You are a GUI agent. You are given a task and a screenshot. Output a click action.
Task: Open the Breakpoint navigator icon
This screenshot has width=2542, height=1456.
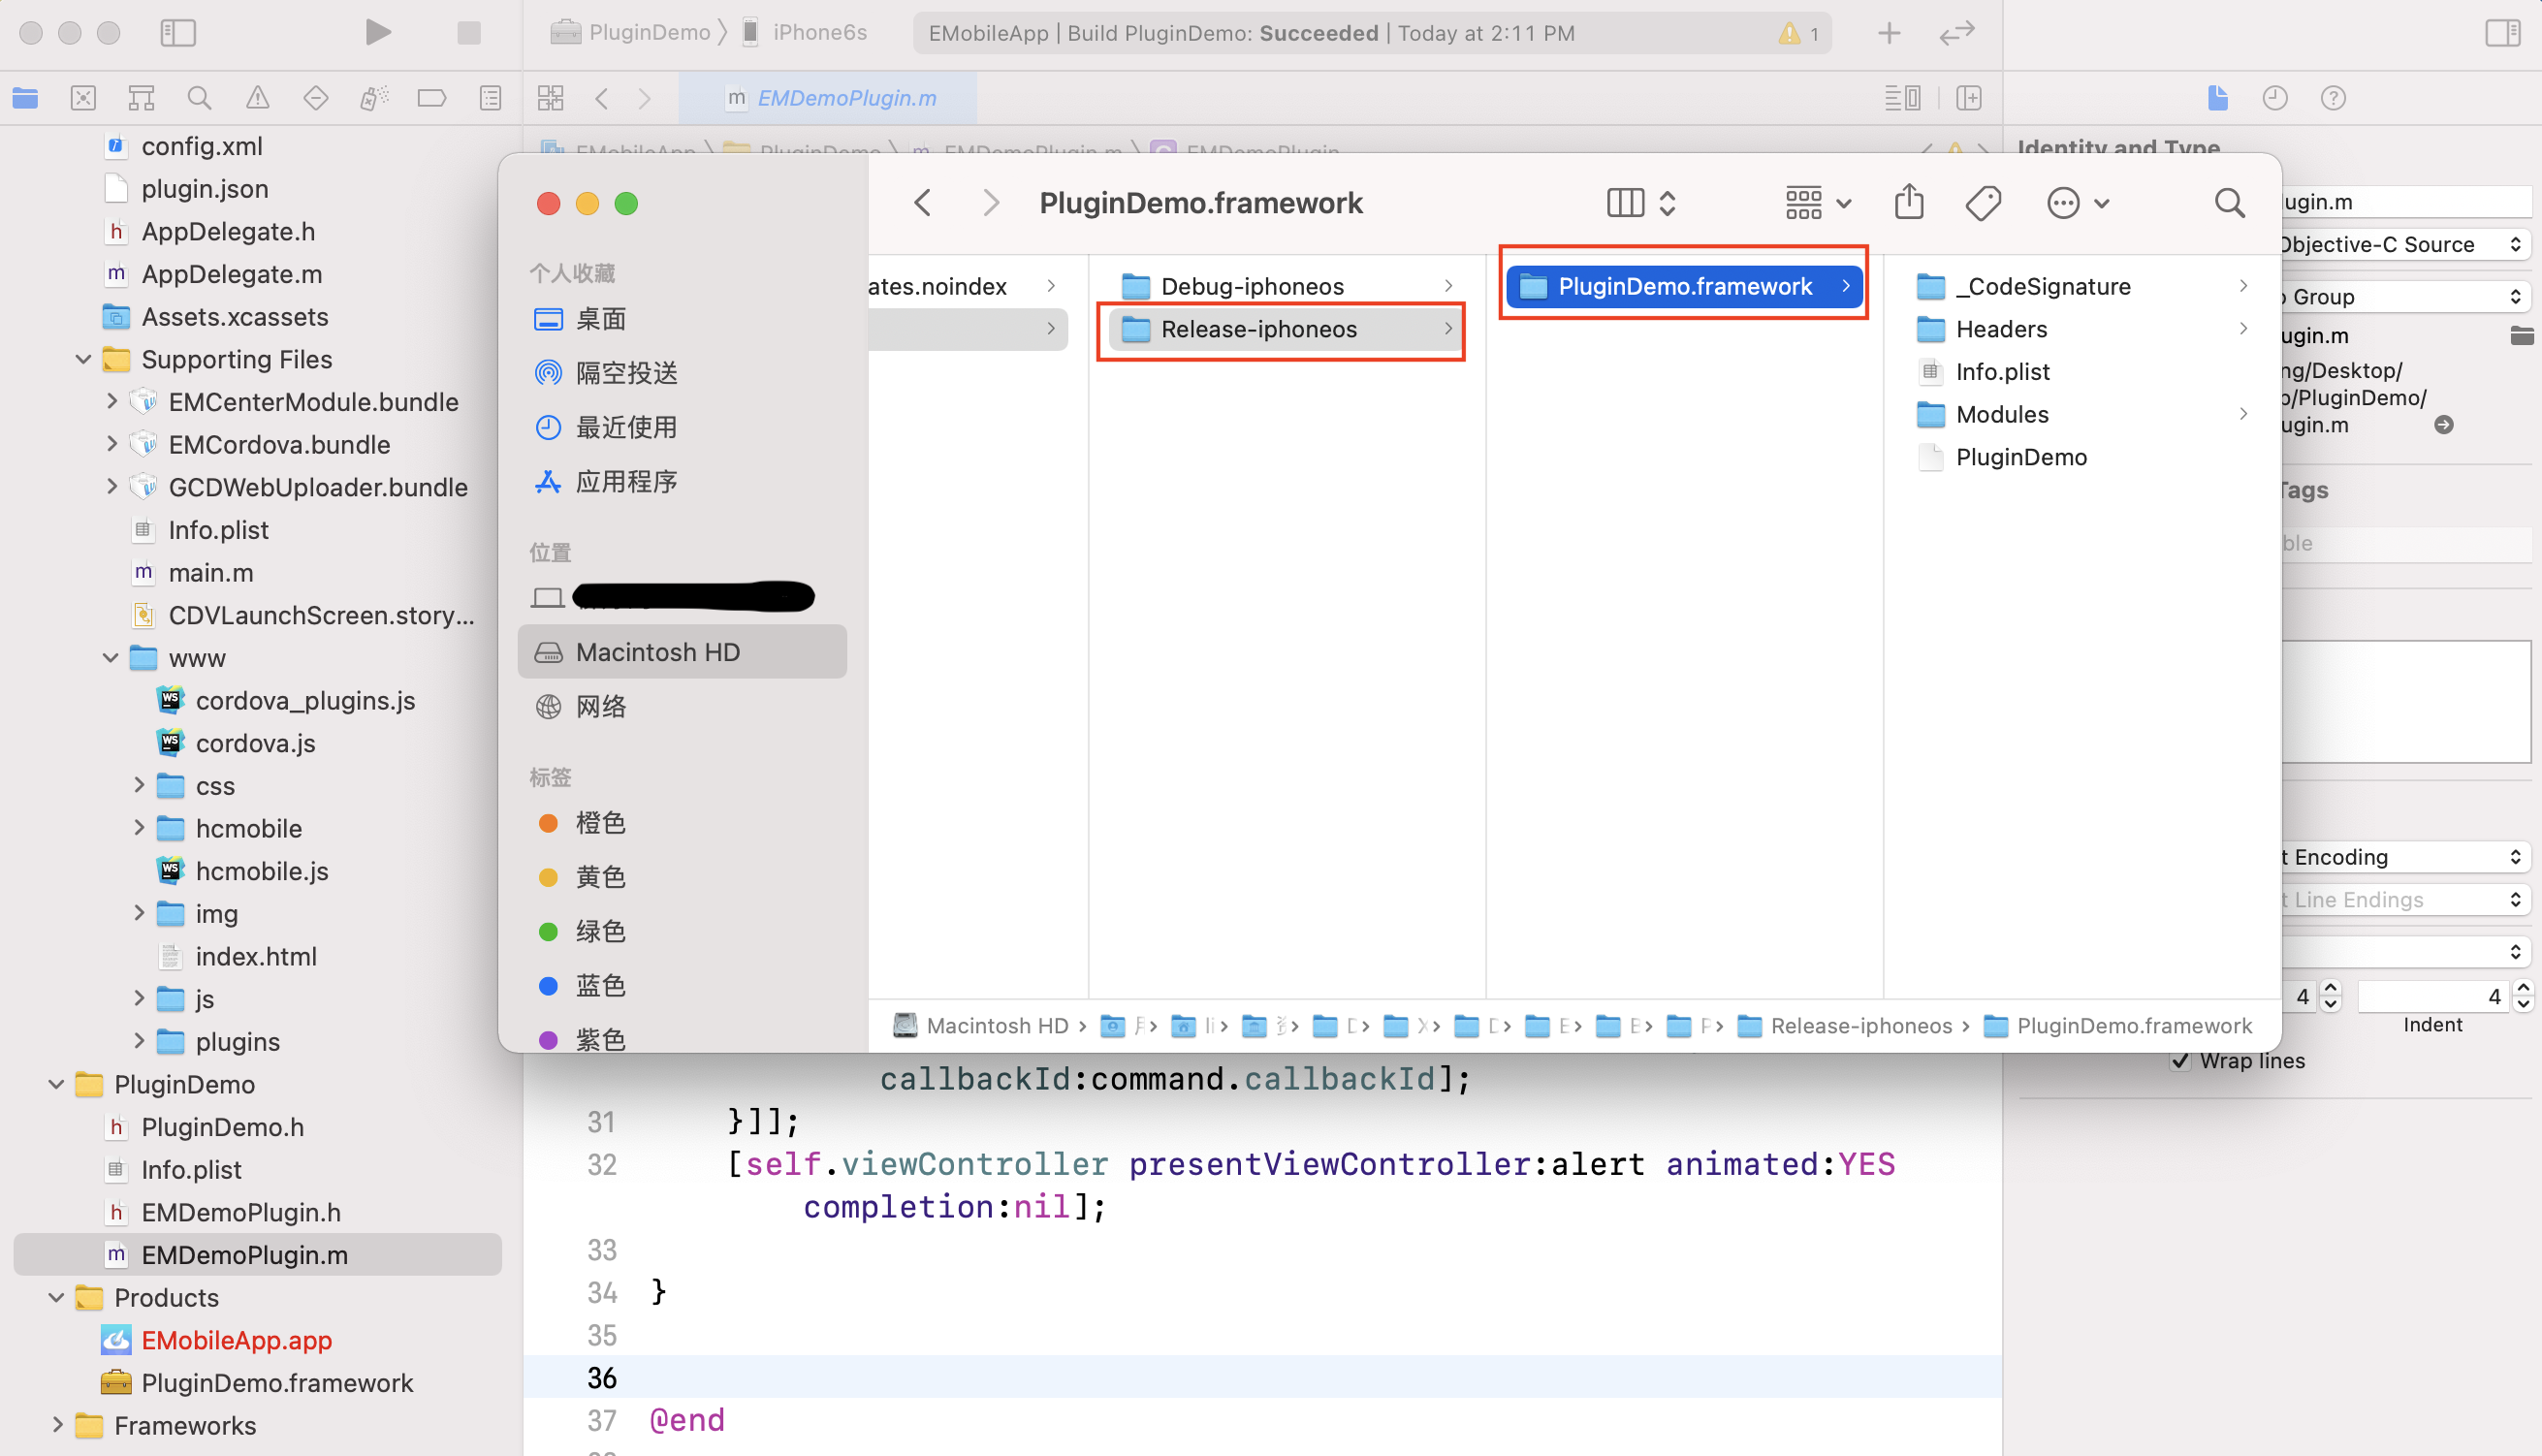(x=432, y=98)
